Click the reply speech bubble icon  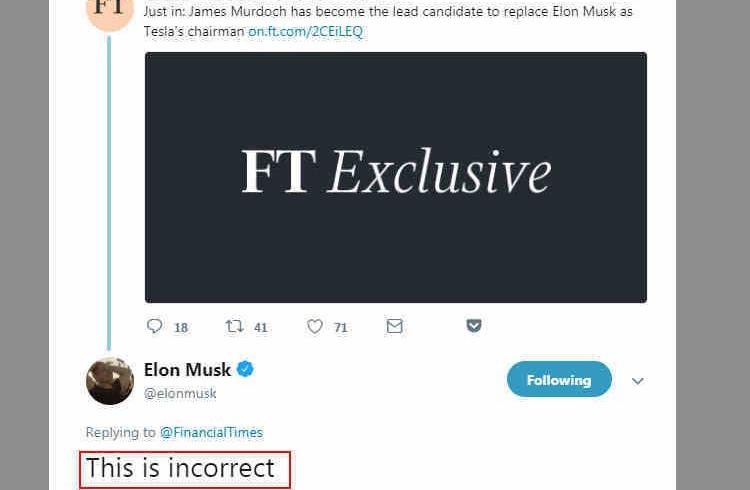pos(154,326)
